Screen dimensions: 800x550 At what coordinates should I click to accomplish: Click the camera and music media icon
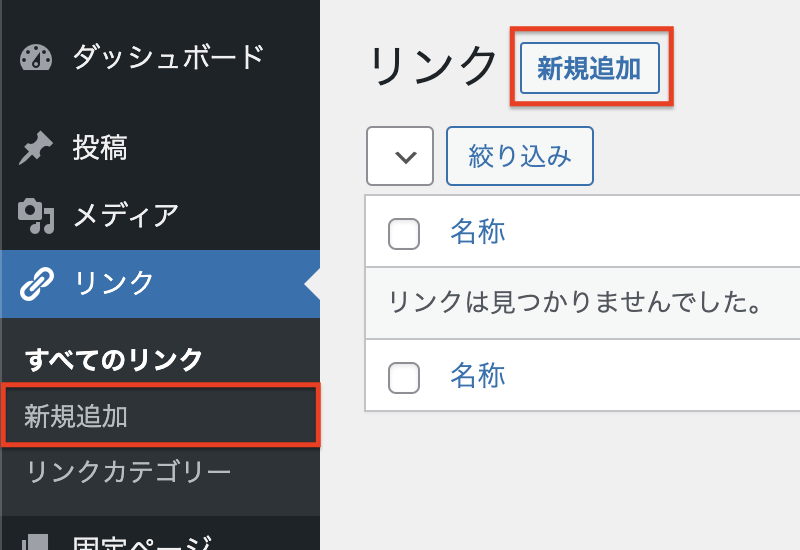(36, 215)
